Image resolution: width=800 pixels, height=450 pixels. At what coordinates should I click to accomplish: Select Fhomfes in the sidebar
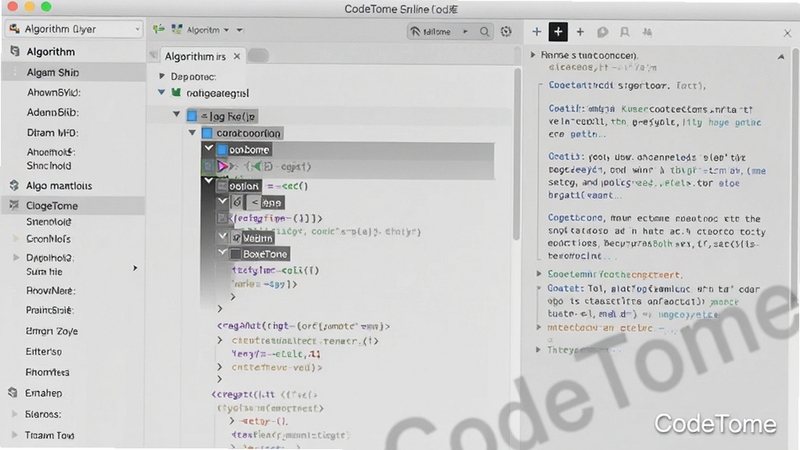47,372
